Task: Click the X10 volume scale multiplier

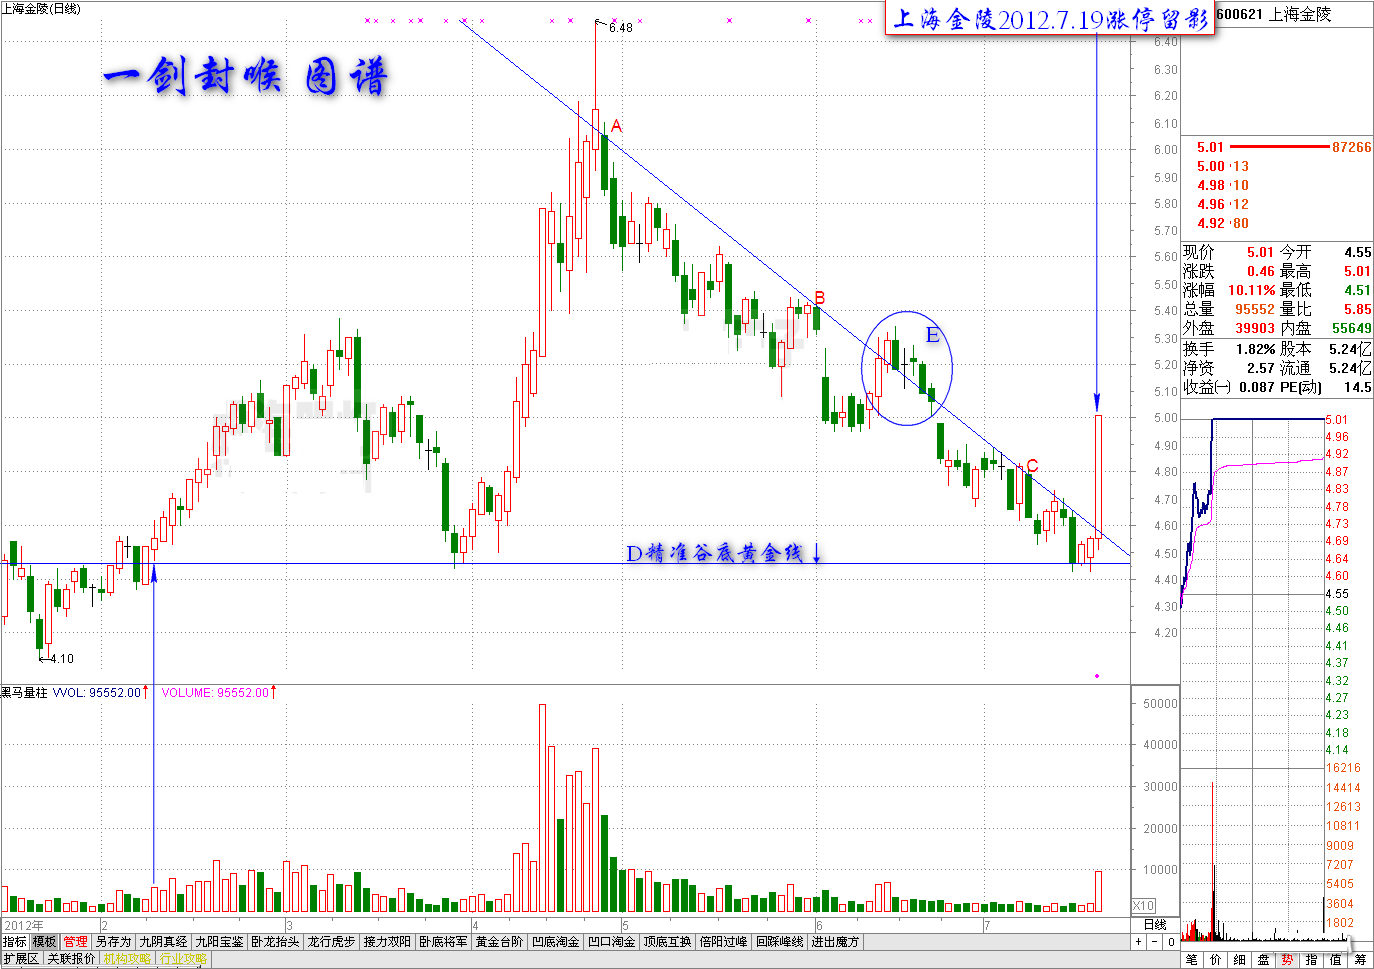Action: pyautogui.click(x=1143, y=905)
